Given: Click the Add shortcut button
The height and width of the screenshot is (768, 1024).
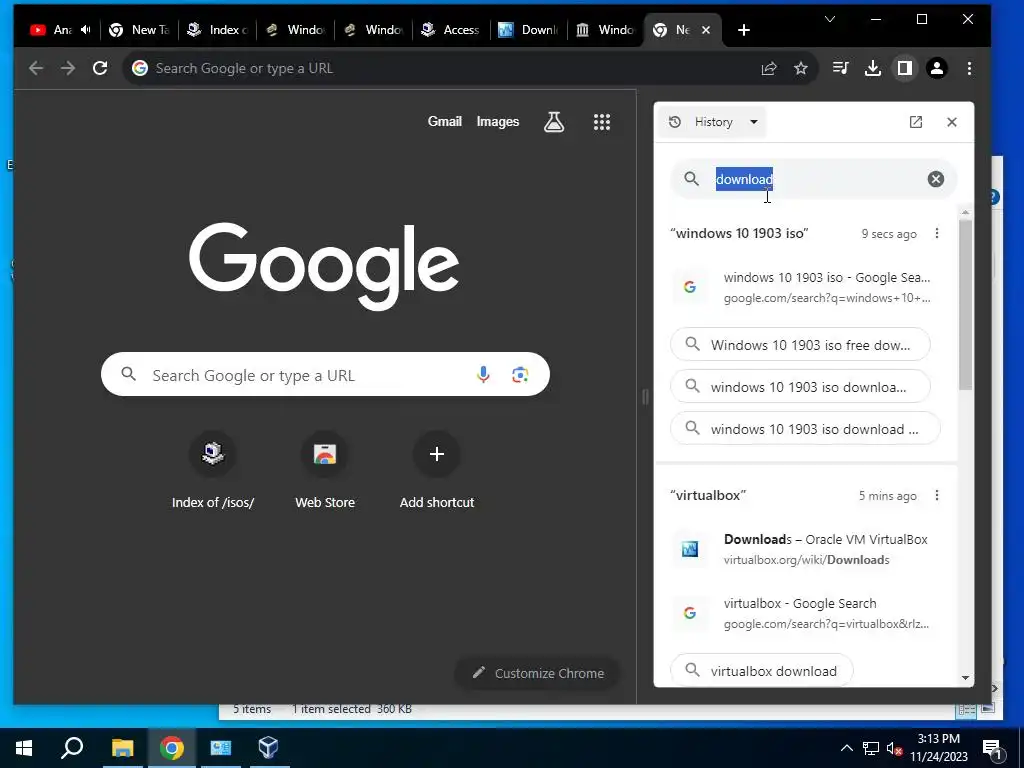Looking at the screenshot, I should 437,470.
